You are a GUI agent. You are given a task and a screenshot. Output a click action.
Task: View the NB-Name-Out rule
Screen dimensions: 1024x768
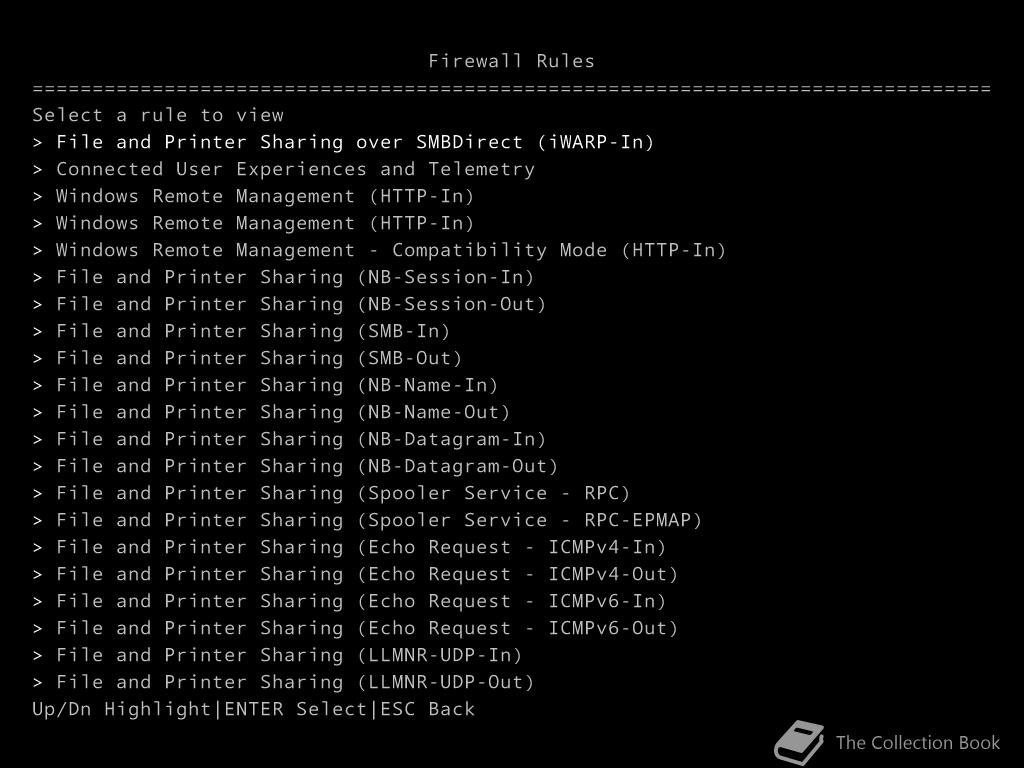[x=283, y=412]
